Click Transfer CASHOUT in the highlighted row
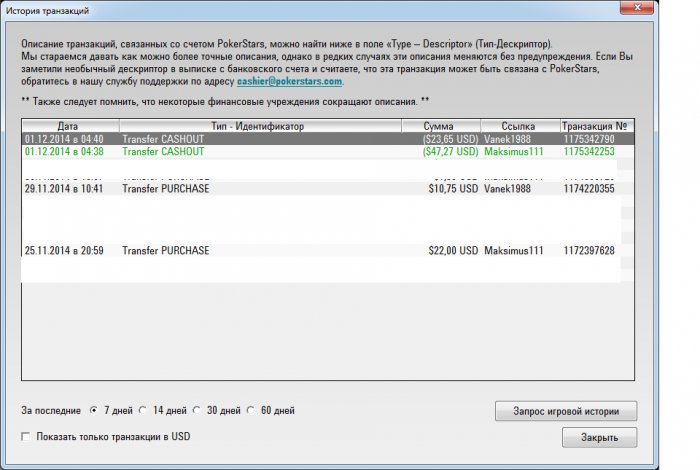The width and height of the screenshot is (700, 470). coord(163,139)
